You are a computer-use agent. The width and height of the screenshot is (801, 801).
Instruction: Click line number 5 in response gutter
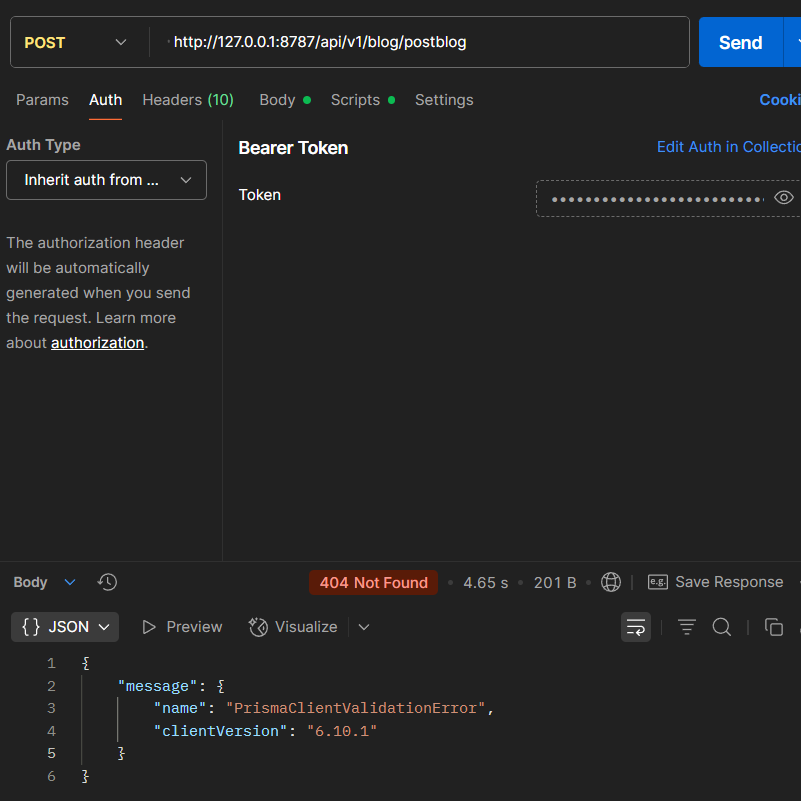click(x=51, y=753)
